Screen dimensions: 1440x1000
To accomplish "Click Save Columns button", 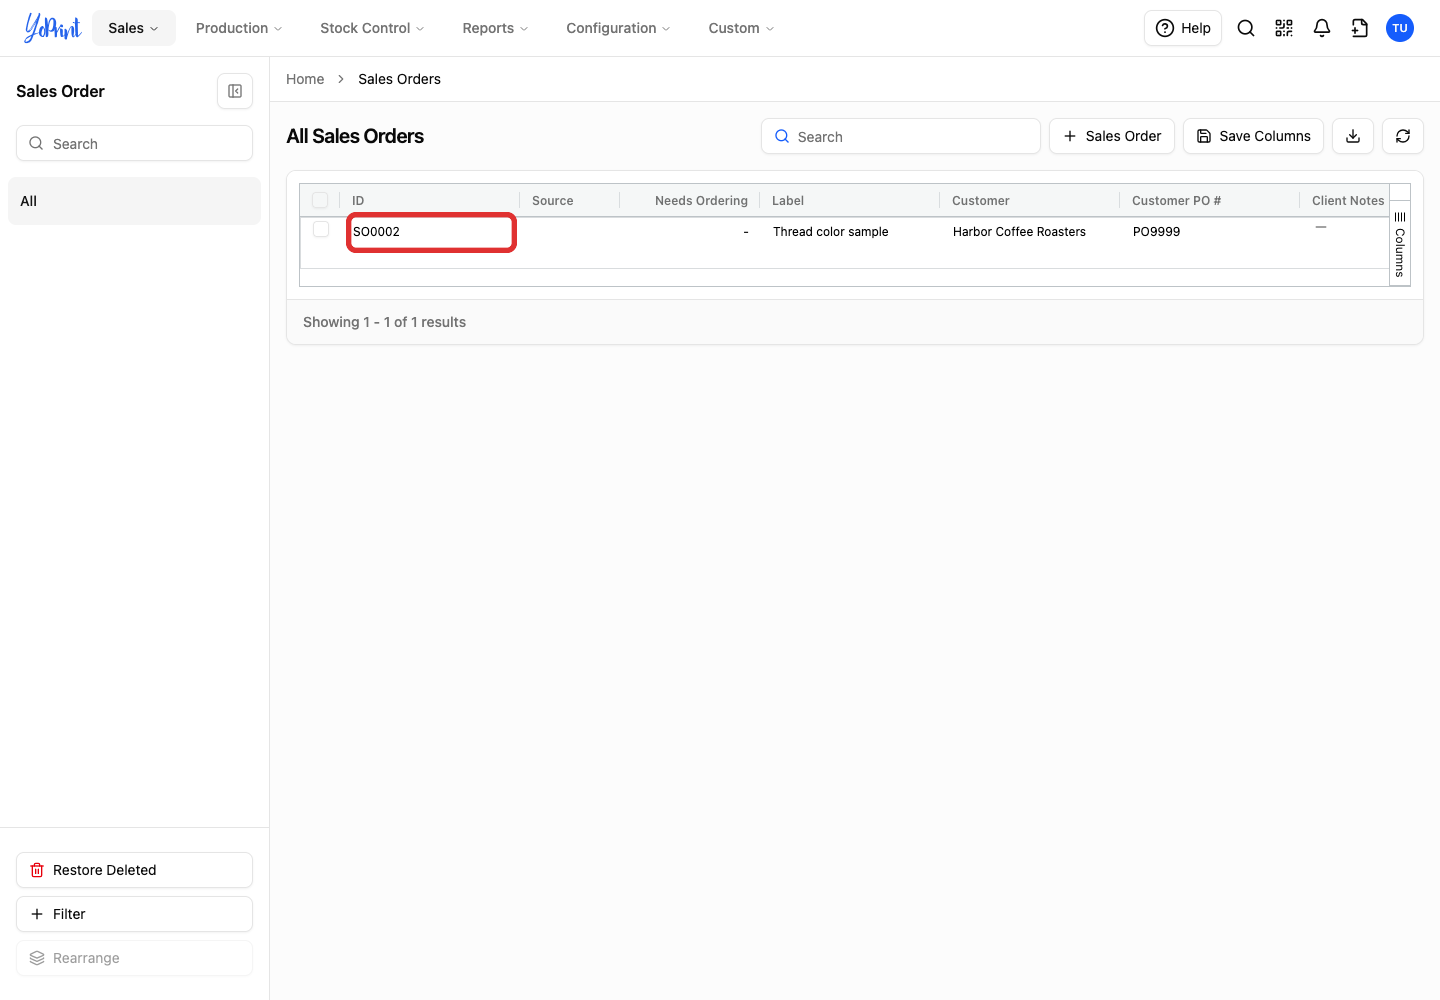I will click(1253, 136).
